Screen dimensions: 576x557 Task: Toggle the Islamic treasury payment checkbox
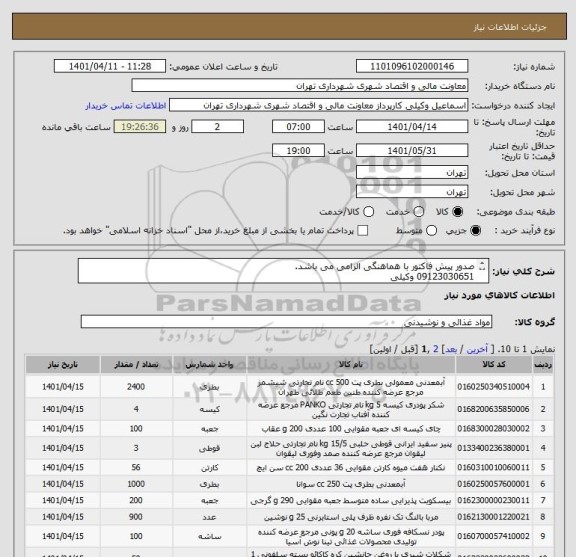363,231
